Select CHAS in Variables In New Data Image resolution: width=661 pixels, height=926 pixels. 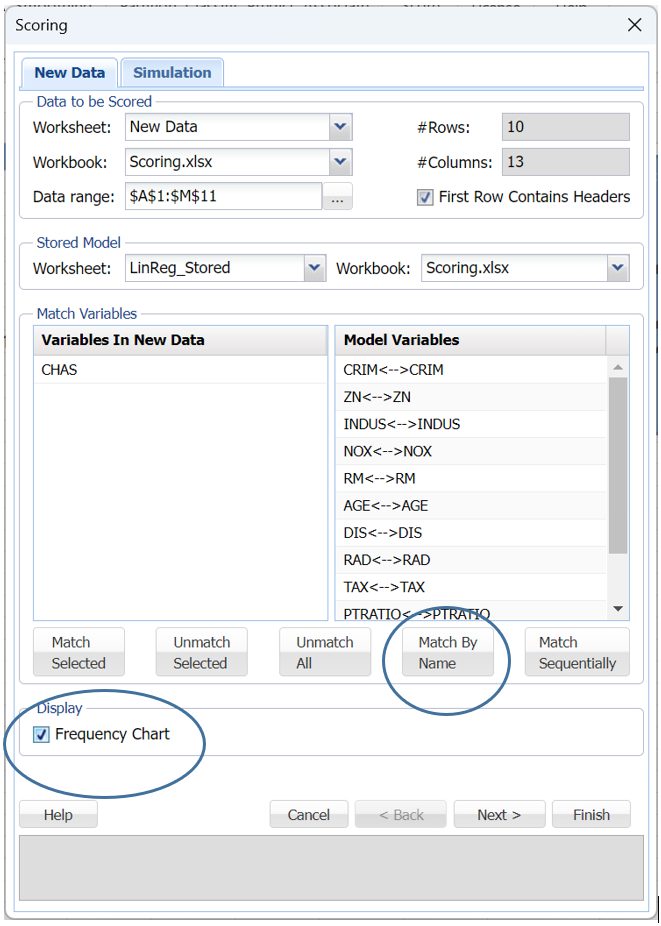click(60, 370)
